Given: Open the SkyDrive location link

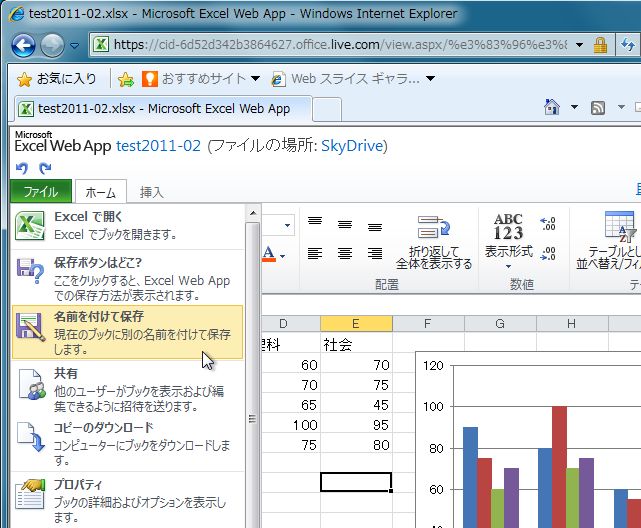Looking at the screenshot, I should (352, 146).
